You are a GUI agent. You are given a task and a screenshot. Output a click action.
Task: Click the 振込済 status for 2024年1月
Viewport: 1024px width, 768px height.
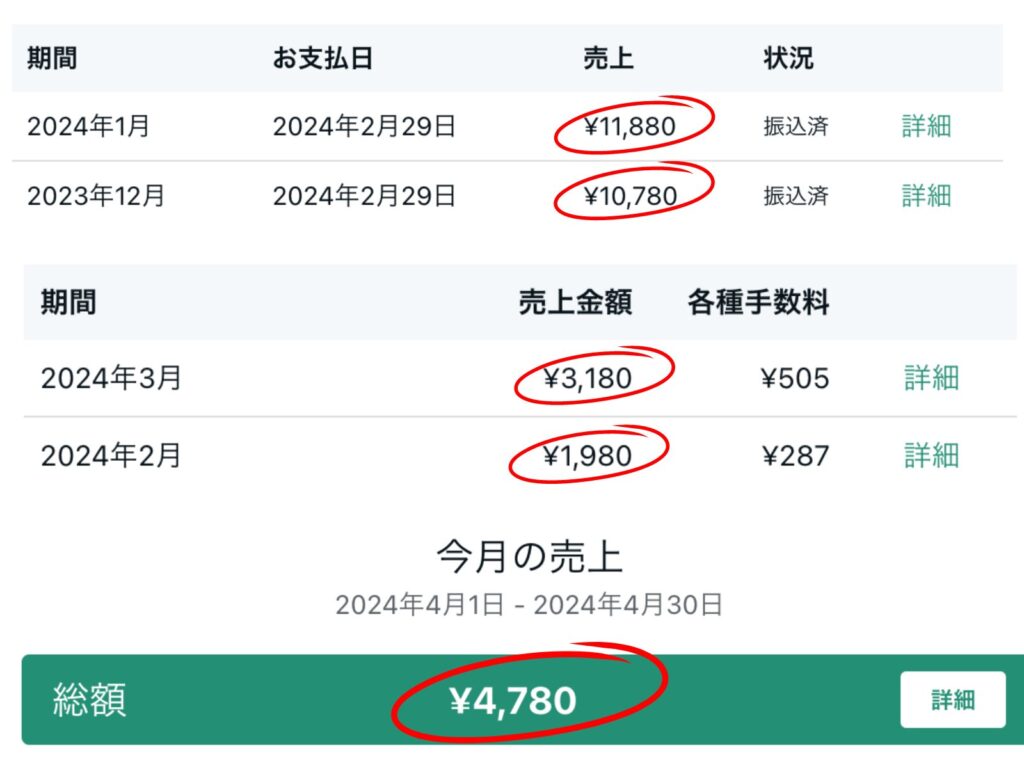pyautogui.click(x=796, y=126)
